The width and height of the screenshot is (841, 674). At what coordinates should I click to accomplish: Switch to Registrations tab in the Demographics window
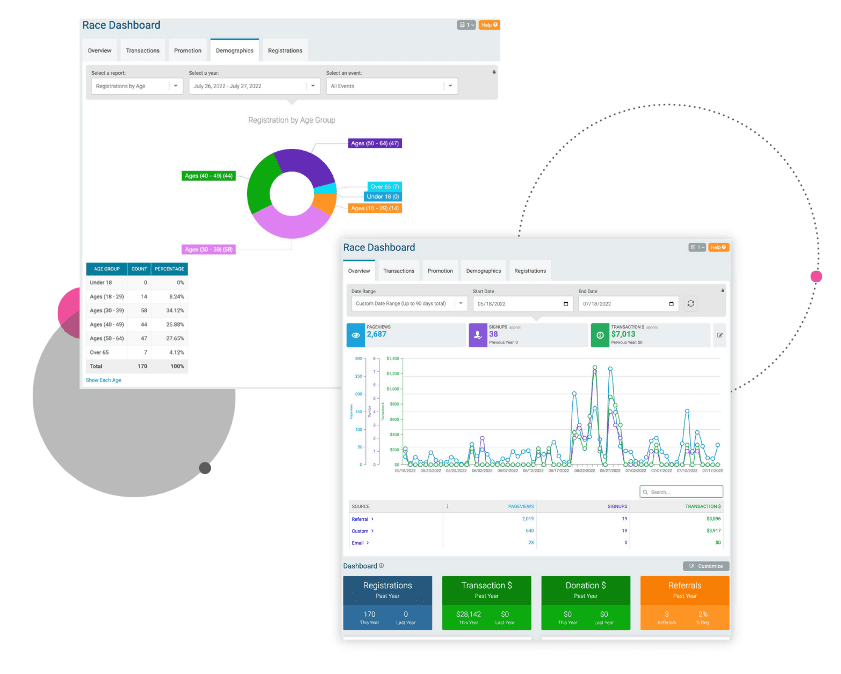pos(285,50)
